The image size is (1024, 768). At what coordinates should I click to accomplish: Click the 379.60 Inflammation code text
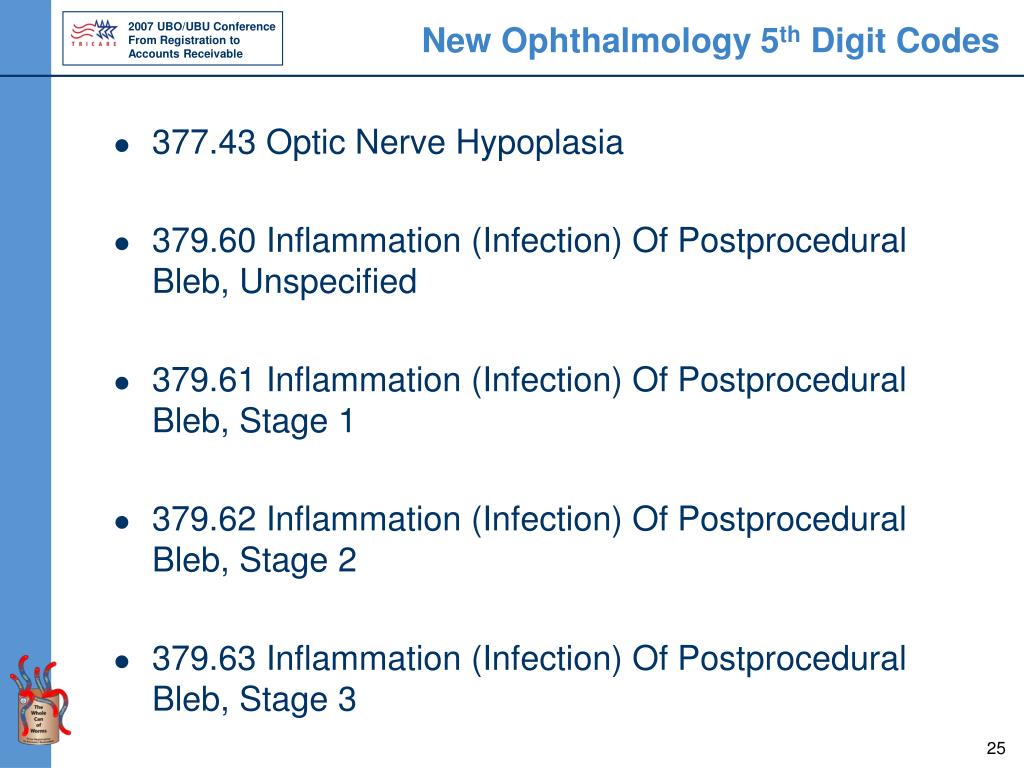pyautogui.click(x=529, y=240)
